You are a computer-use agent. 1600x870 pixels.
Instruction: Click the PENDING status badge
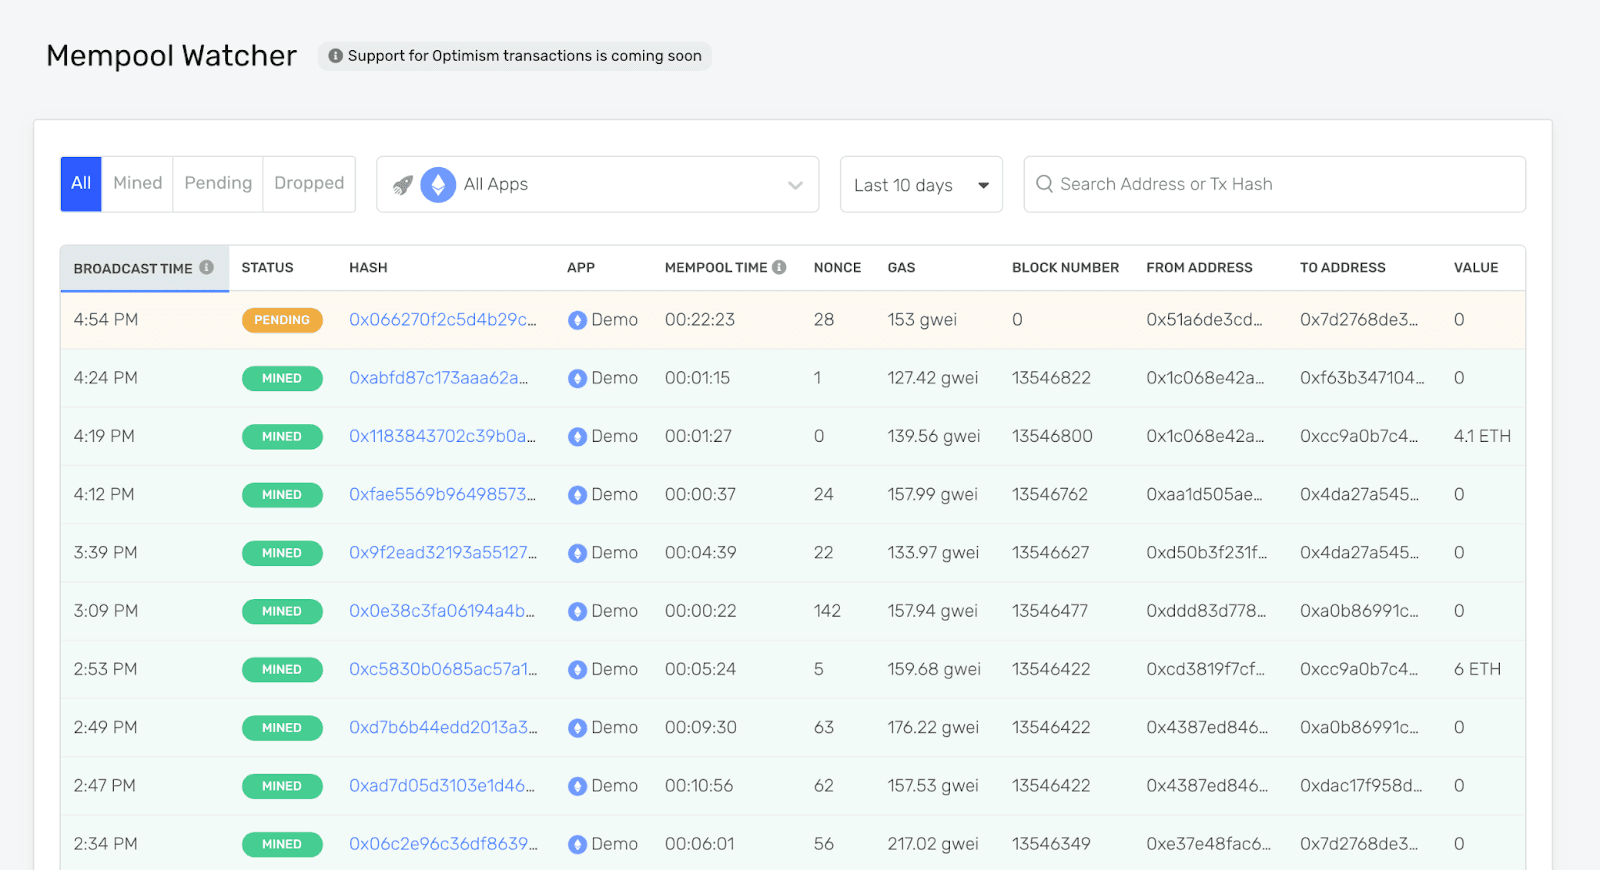[282, 320]
